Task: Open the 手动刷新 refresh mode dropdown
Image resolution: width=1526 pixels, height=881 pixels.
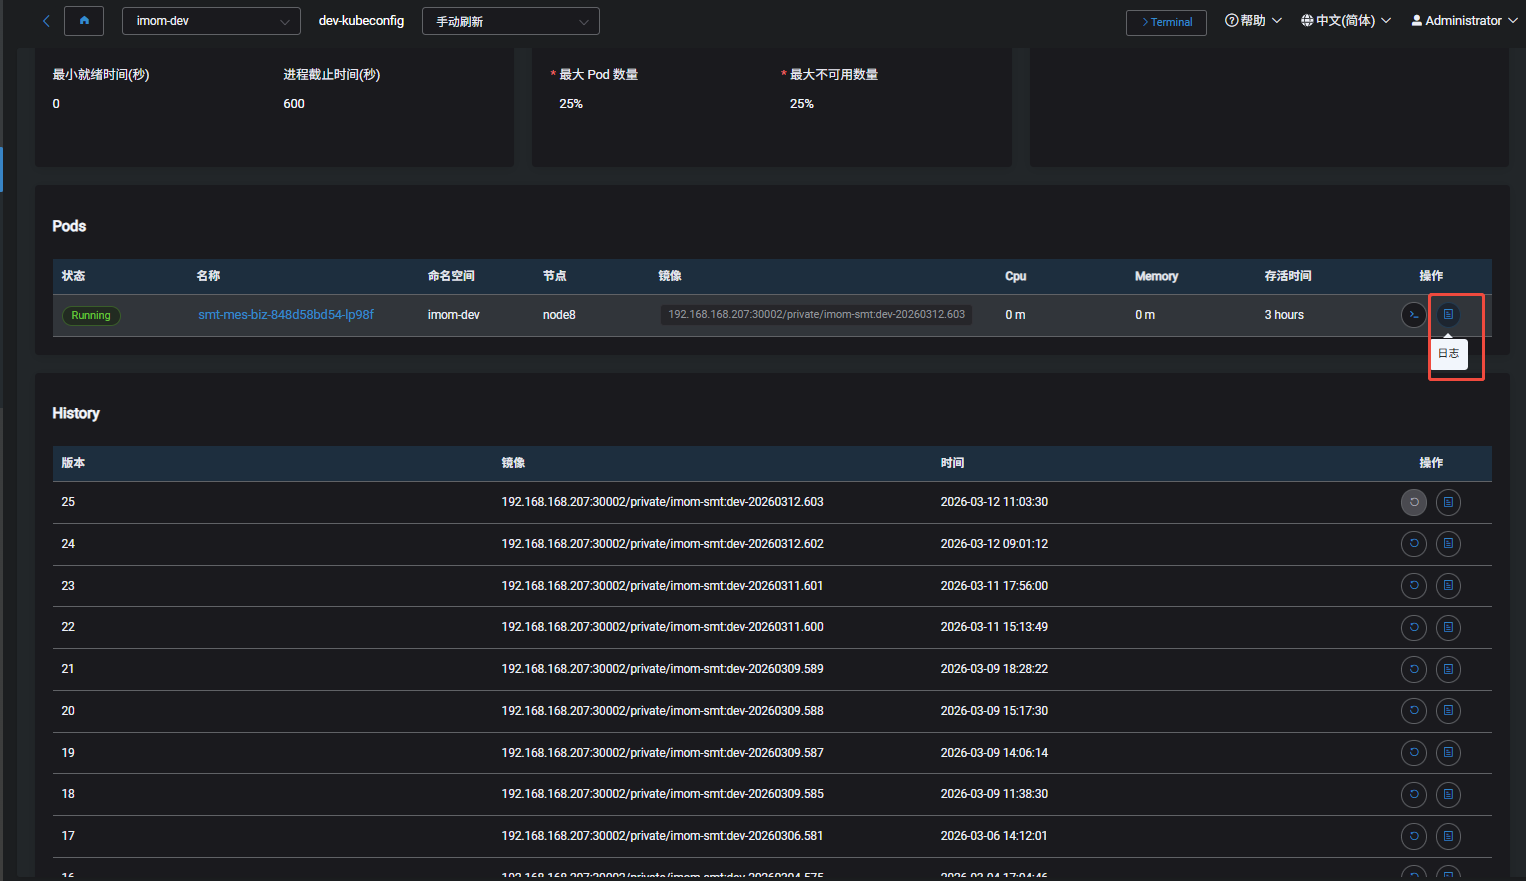Action: [510, 21]
